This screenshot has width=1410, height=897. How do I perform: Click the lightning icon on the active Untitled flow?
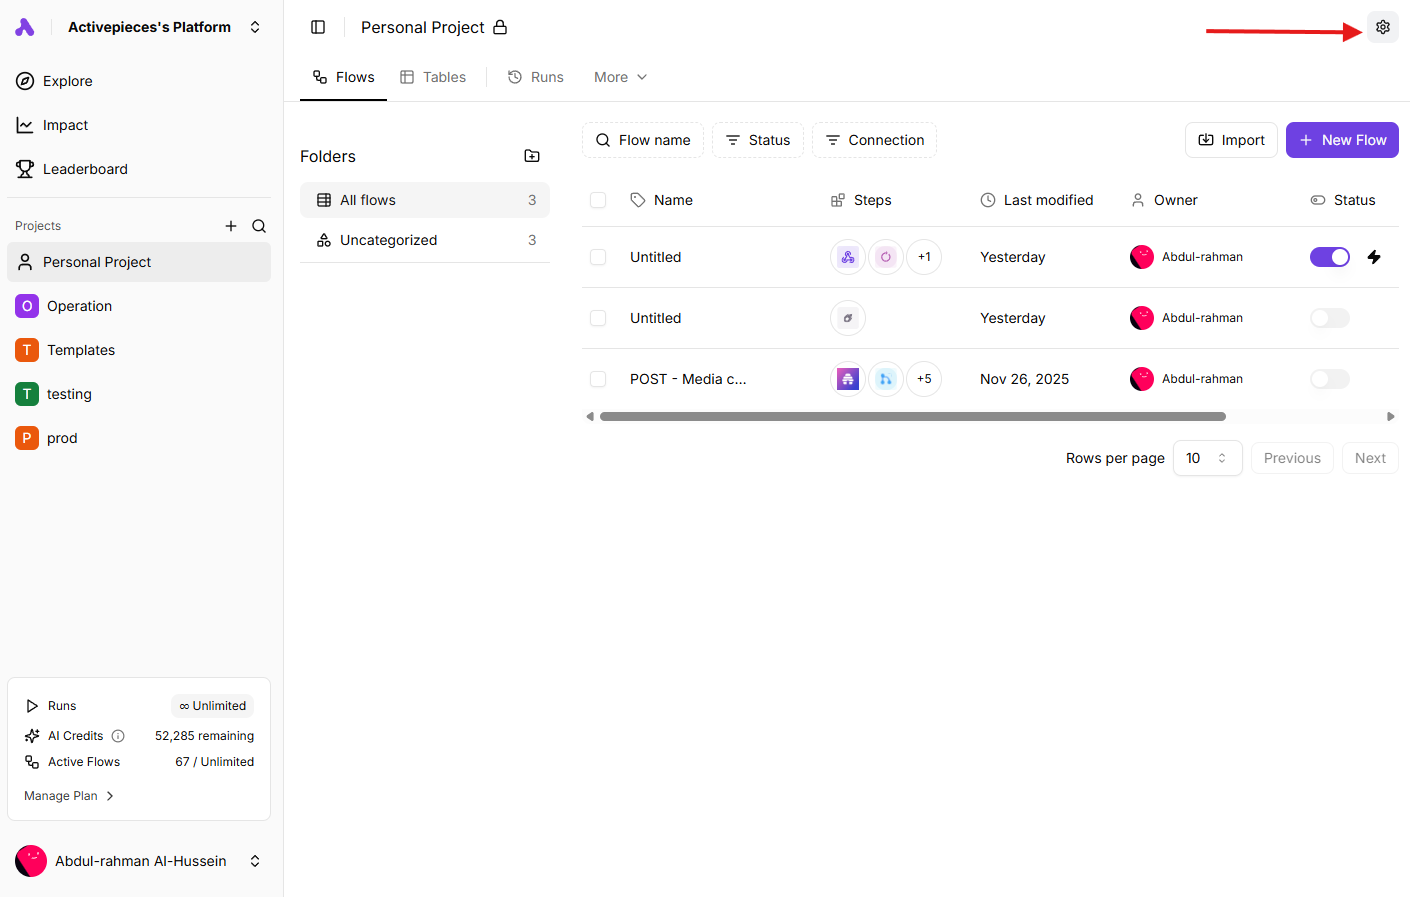pos(1374,257)
